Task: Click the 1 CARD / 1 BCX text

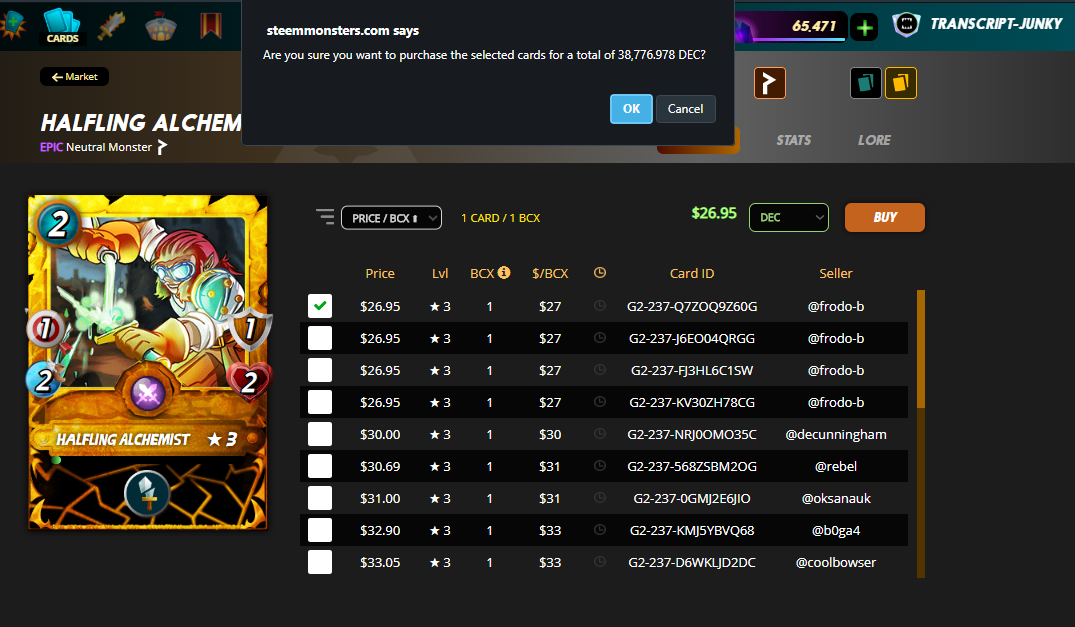Action: 500,218
